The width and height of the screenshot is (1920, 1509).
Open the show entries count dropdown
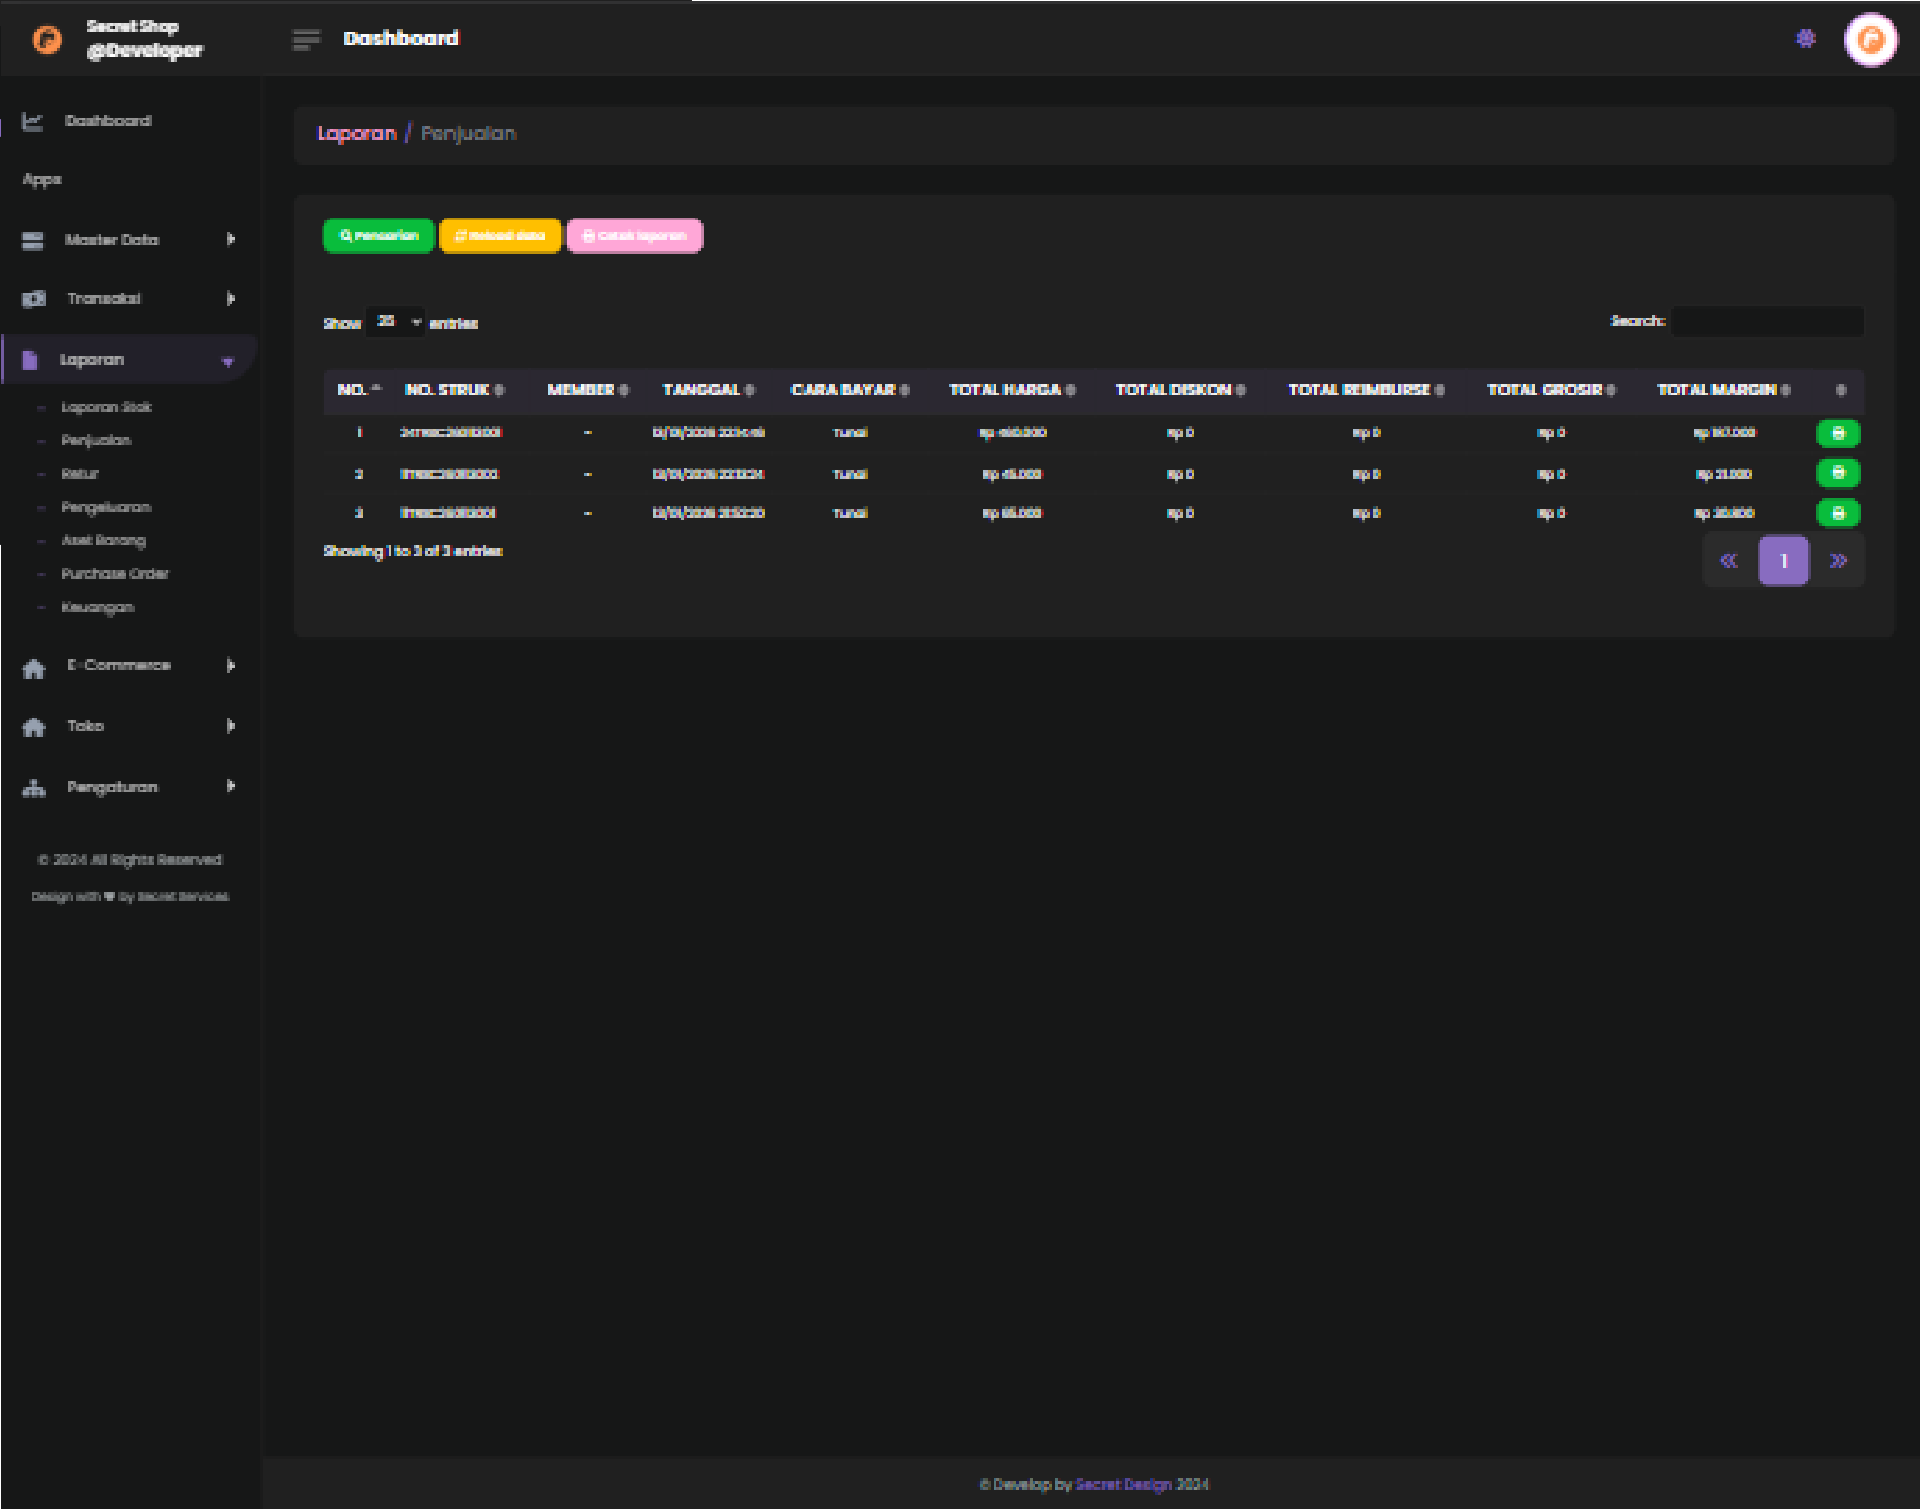tap(396, 322)
